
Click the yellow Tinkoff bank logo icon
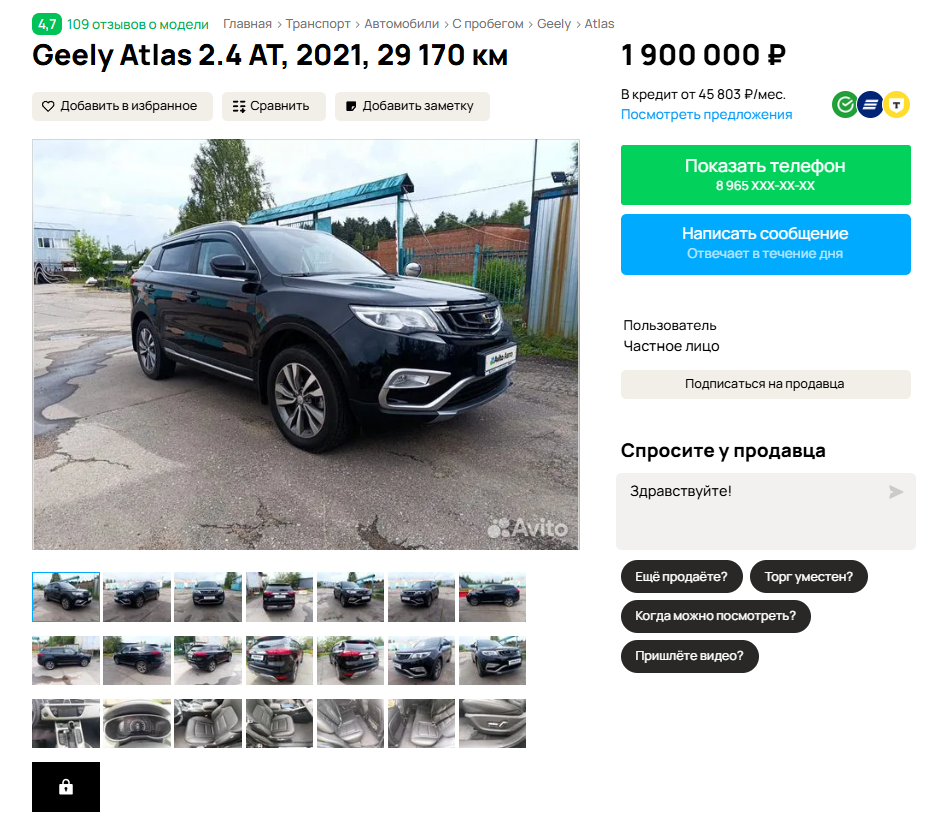pos(896,105)
